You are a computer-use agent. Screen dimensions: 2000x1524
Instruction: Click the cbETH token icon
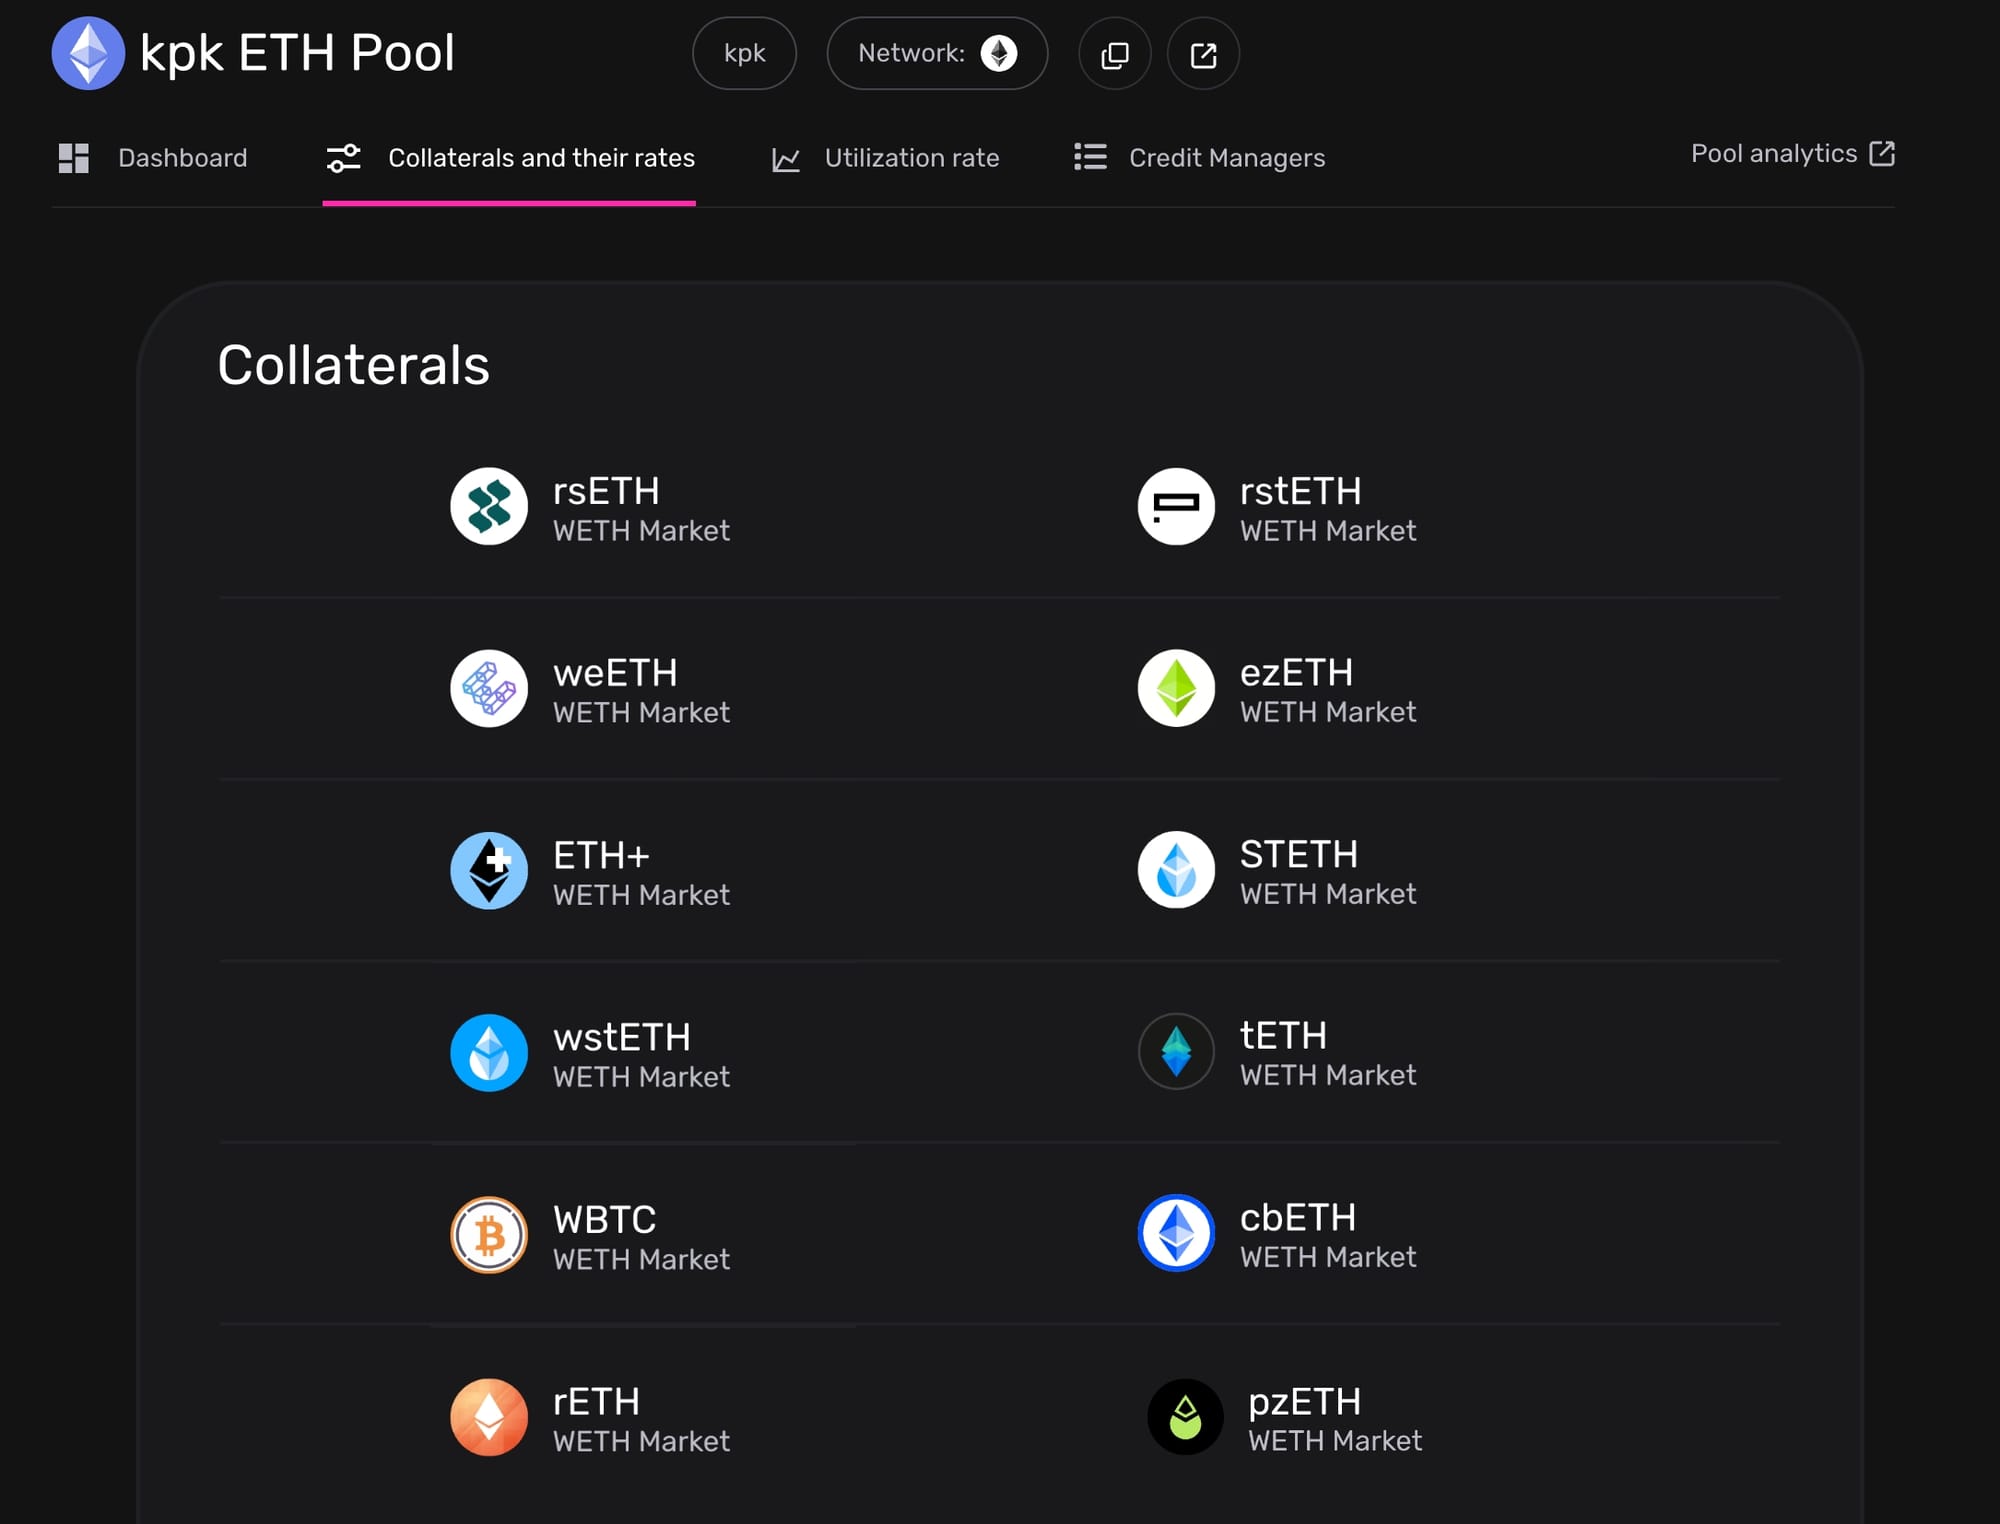(x=1176, y=1233)
